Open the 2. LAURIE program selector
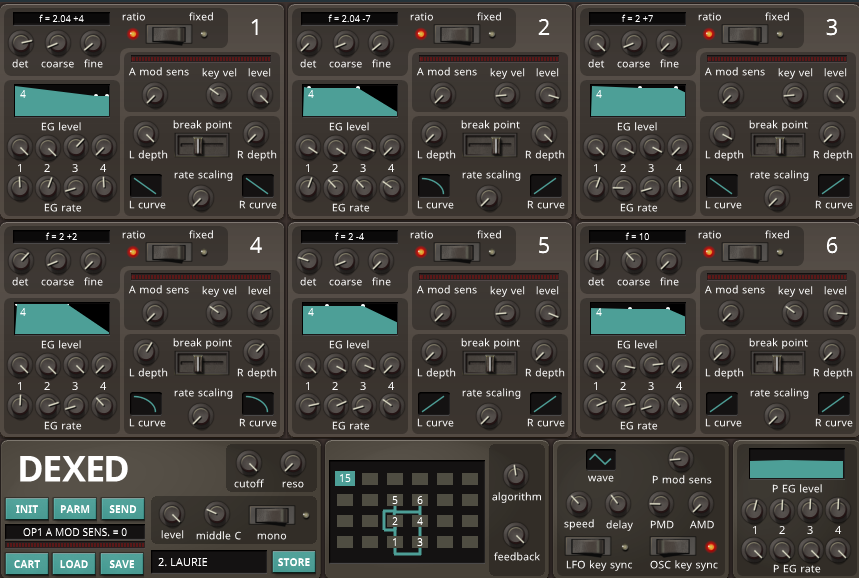 point(208,562)
